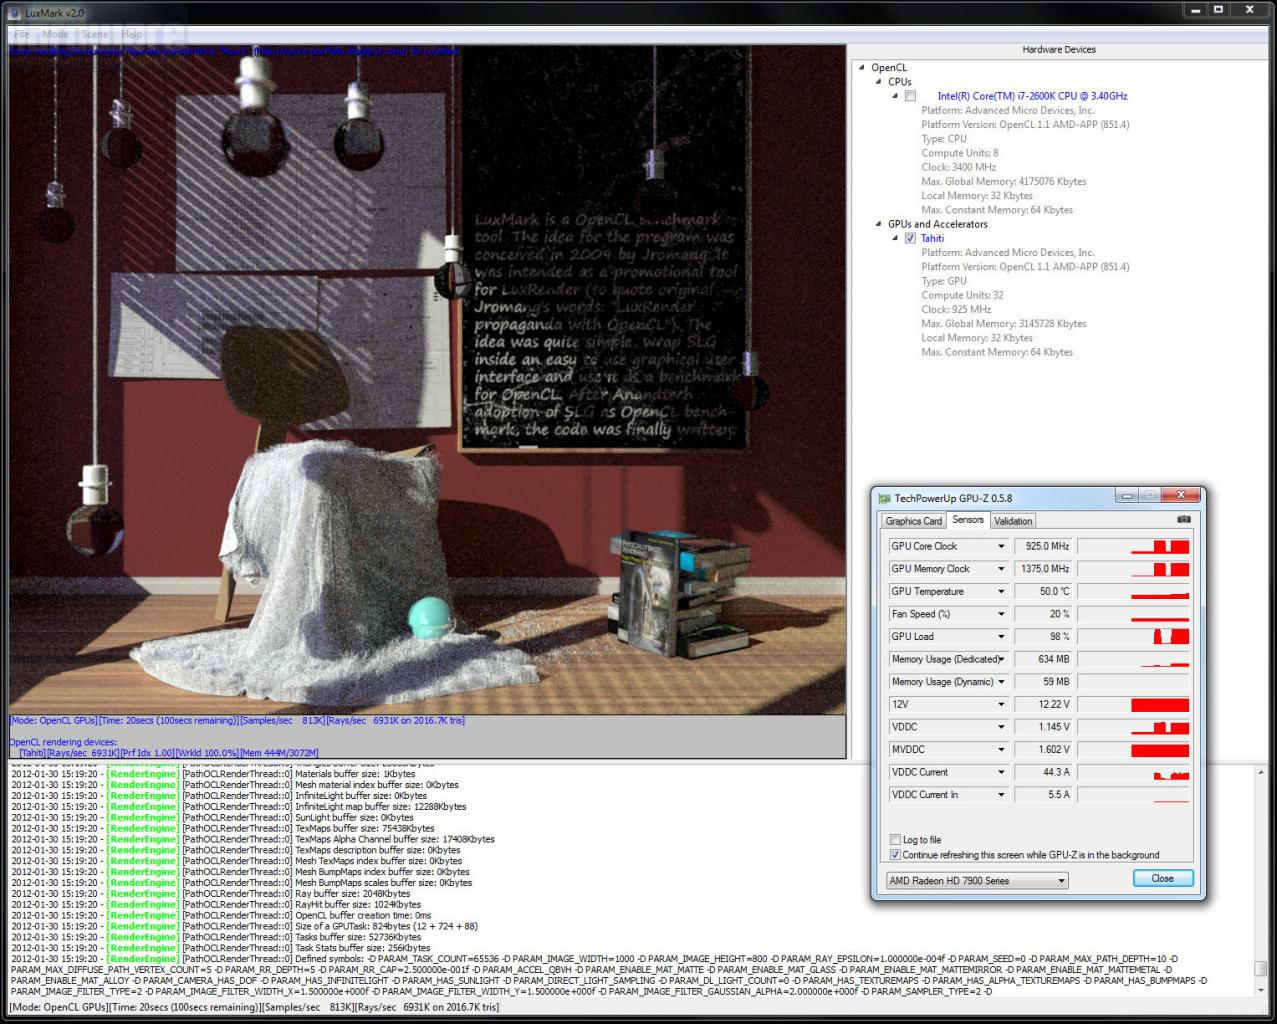Collapse the Tahiti device details
The image size is (1277, 1024).
point(896,238)
